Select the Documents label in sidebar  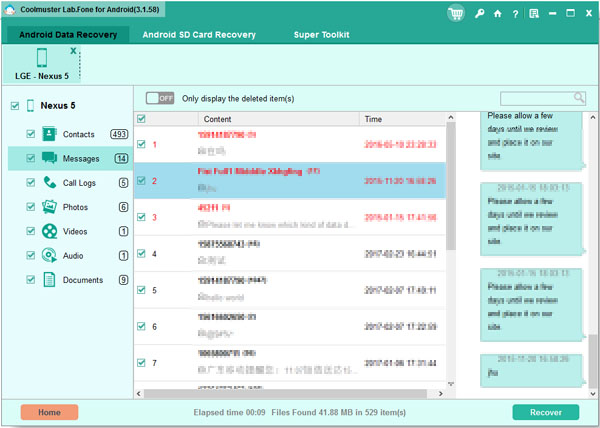tap(83, 280)
